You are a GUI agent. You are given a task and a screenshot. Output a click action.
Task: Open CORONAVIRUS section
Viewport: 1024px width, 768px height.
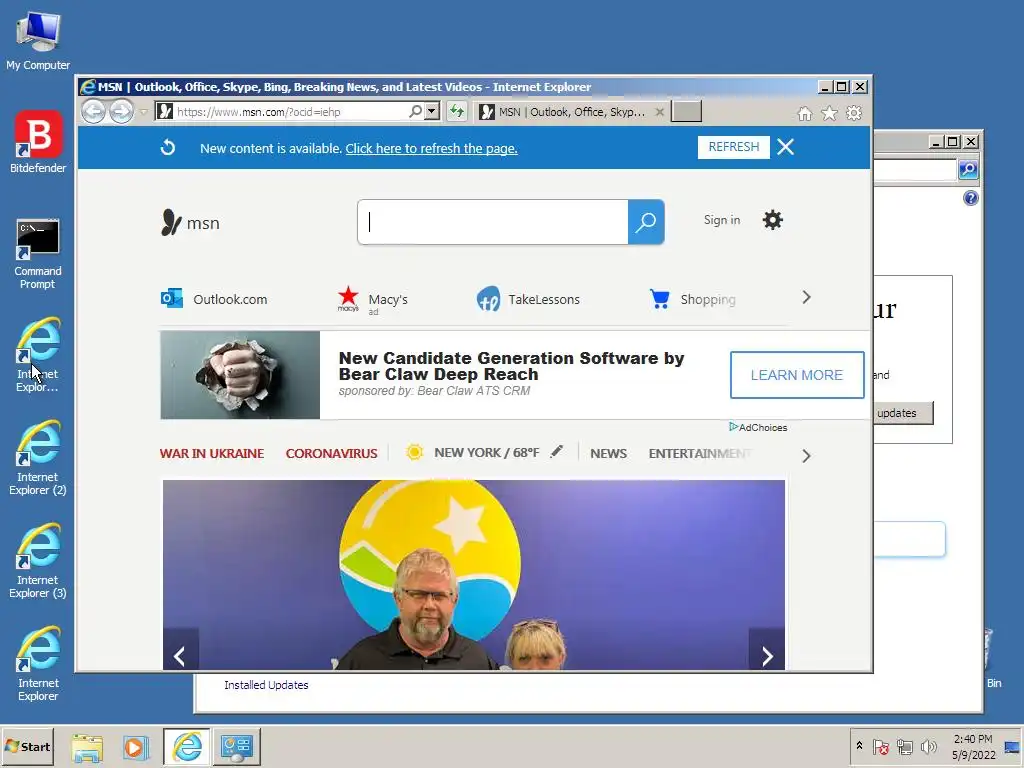coord(331,453)
